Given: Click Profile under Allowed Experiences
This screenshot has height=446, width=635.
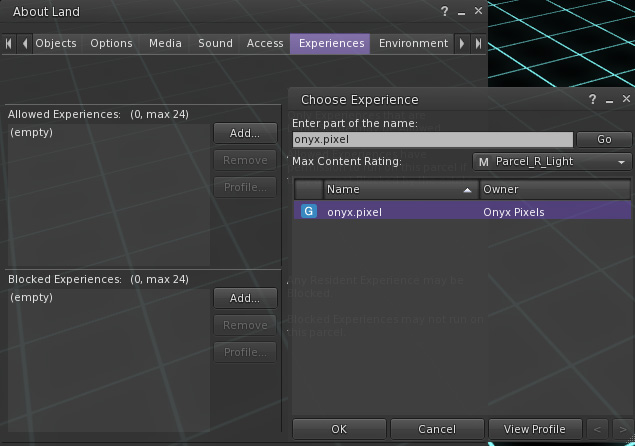Looking at the screenshot, I should [245, 187].
